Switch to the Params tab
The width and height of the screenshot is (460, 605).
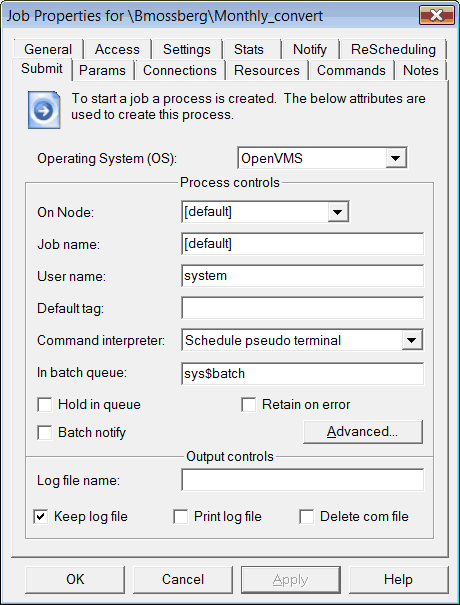(102, 71)
